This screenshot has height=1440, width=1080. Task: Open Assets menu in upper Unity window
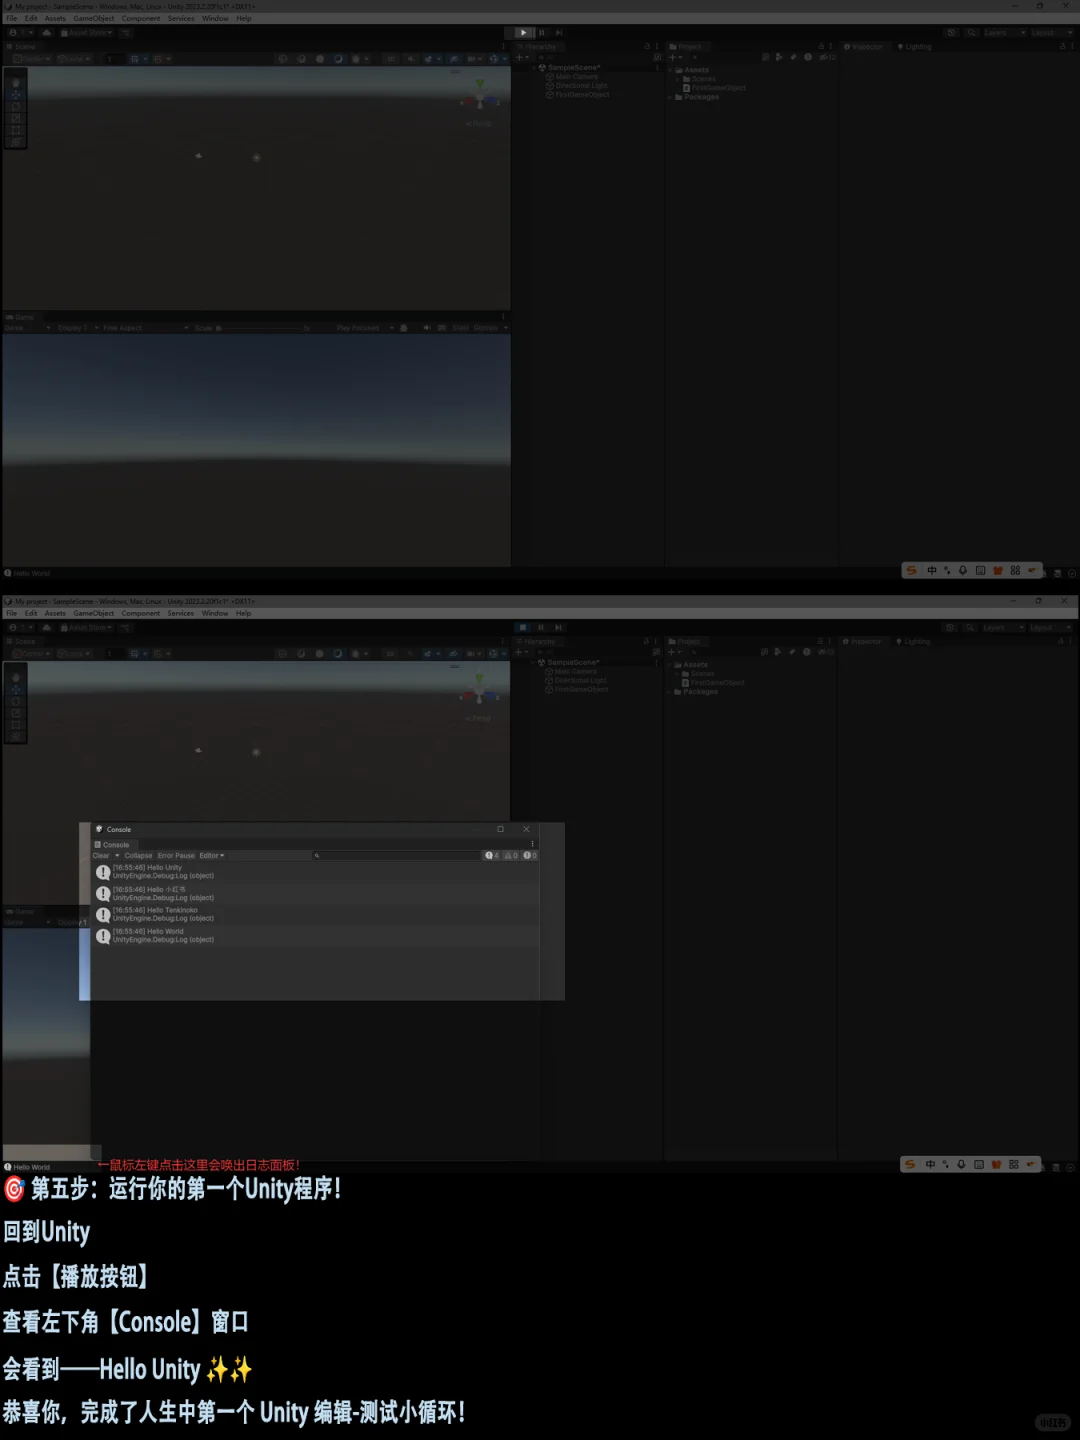(55, 18)
